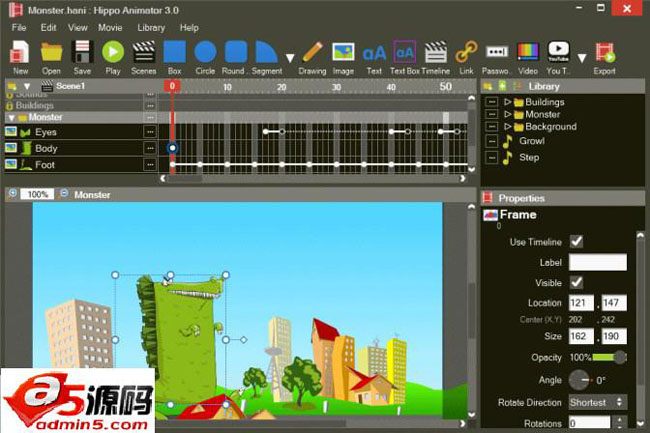Open the scene dropdown arrow beside Scene1
The image size is (650, 433).
click(27, 87)
